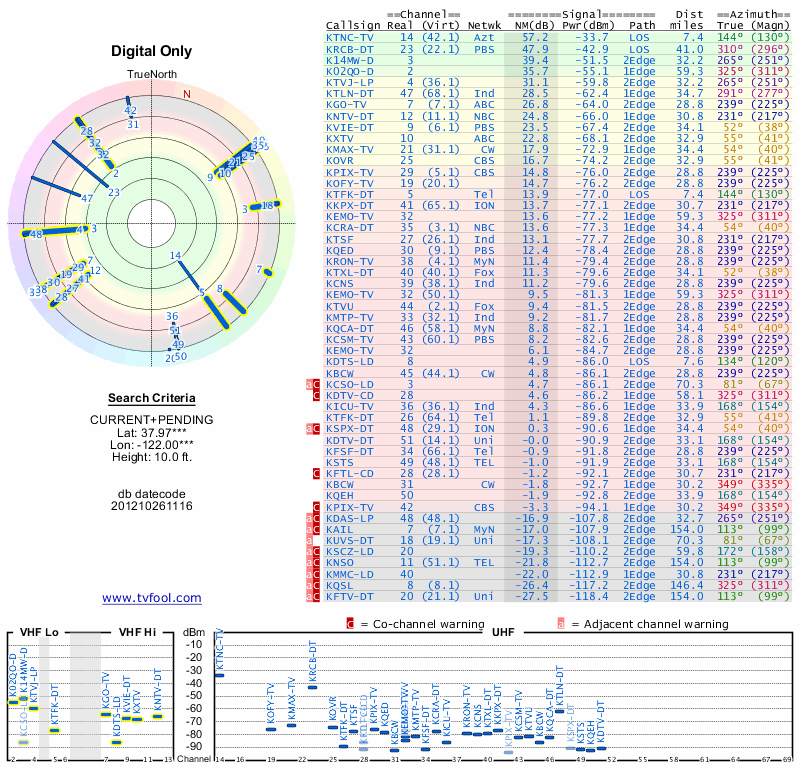Click the pink 'a' icon in the adjacent channel legend
This screenshot has width=800, height=768.
[x=561, y=624]
